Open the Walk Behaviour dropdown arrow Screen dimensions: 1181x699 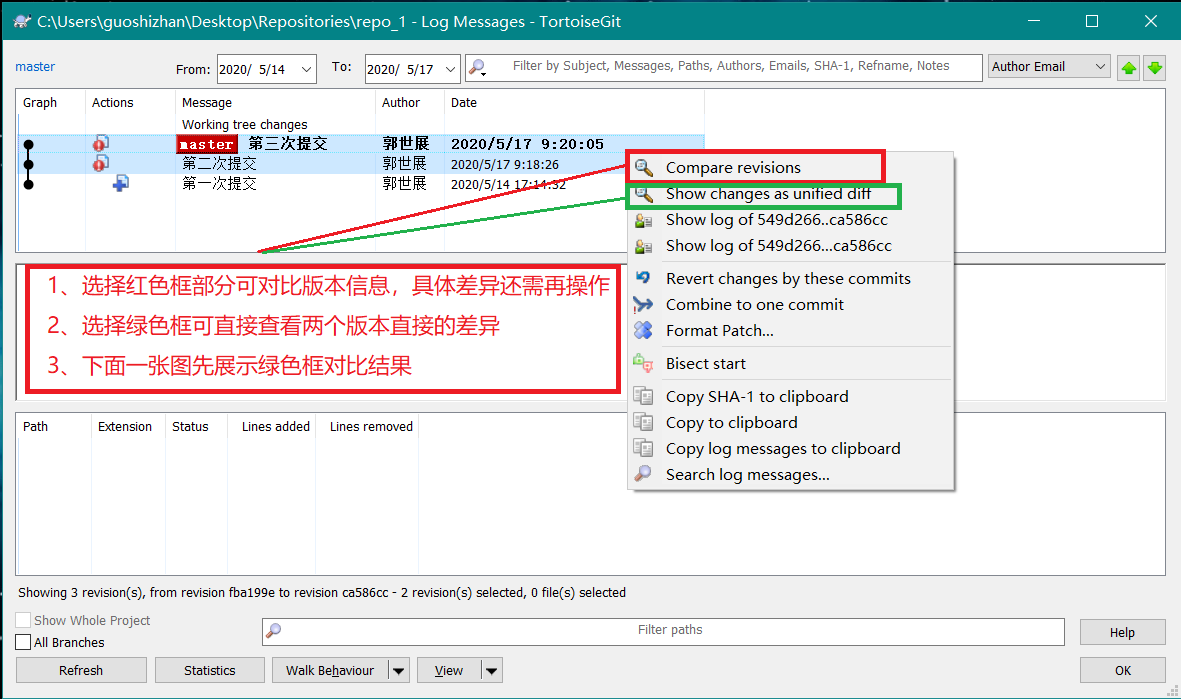pyautogui.click(x=398, y=670)
